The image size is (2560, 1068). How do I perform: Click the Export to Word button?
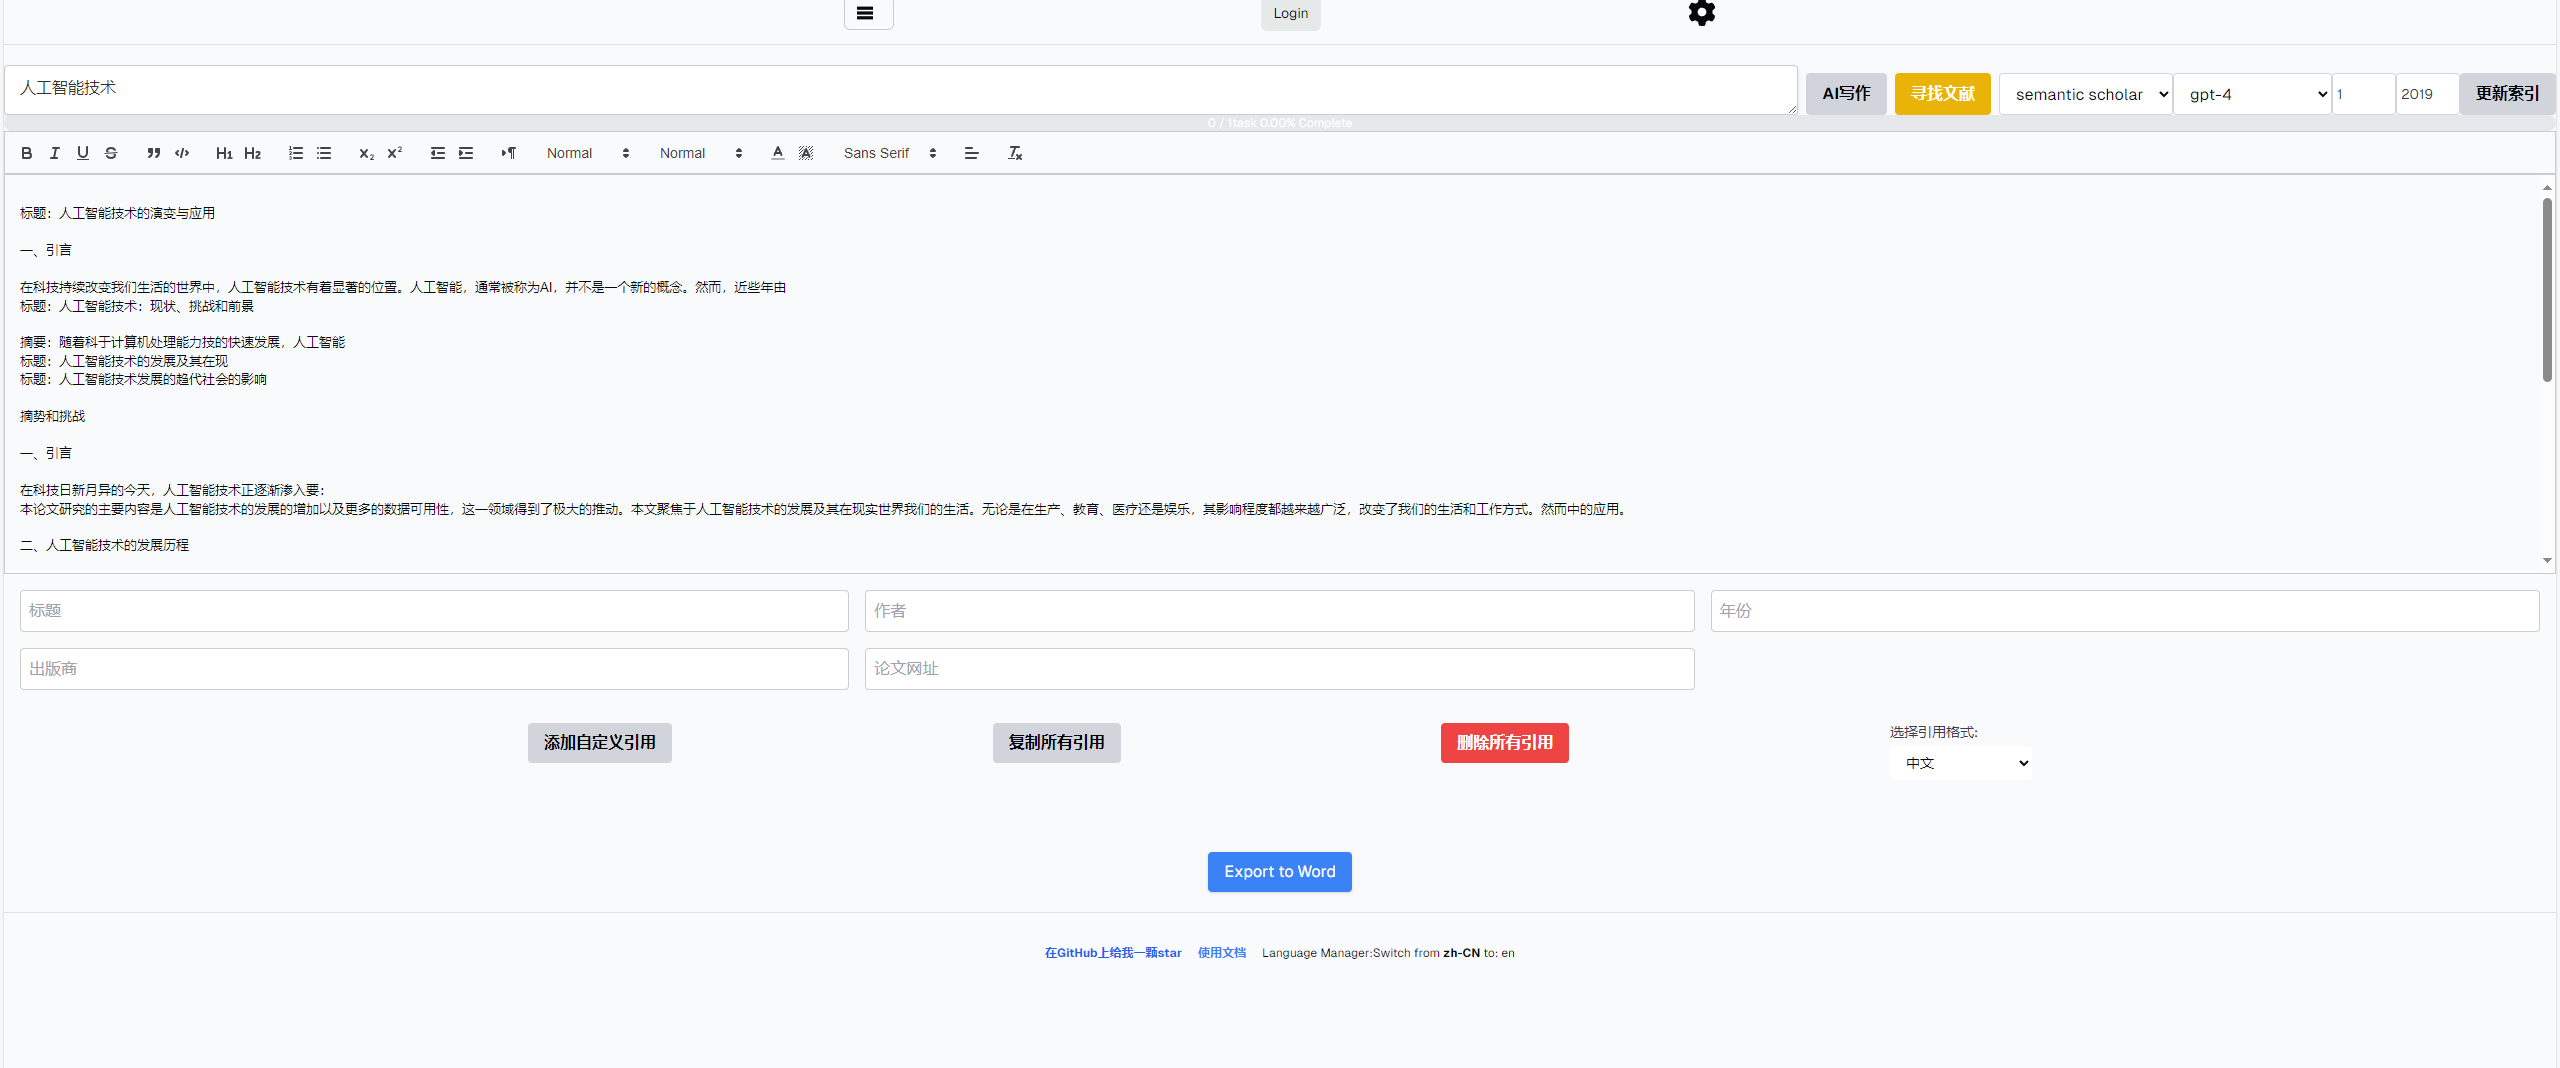[1279, 872]
